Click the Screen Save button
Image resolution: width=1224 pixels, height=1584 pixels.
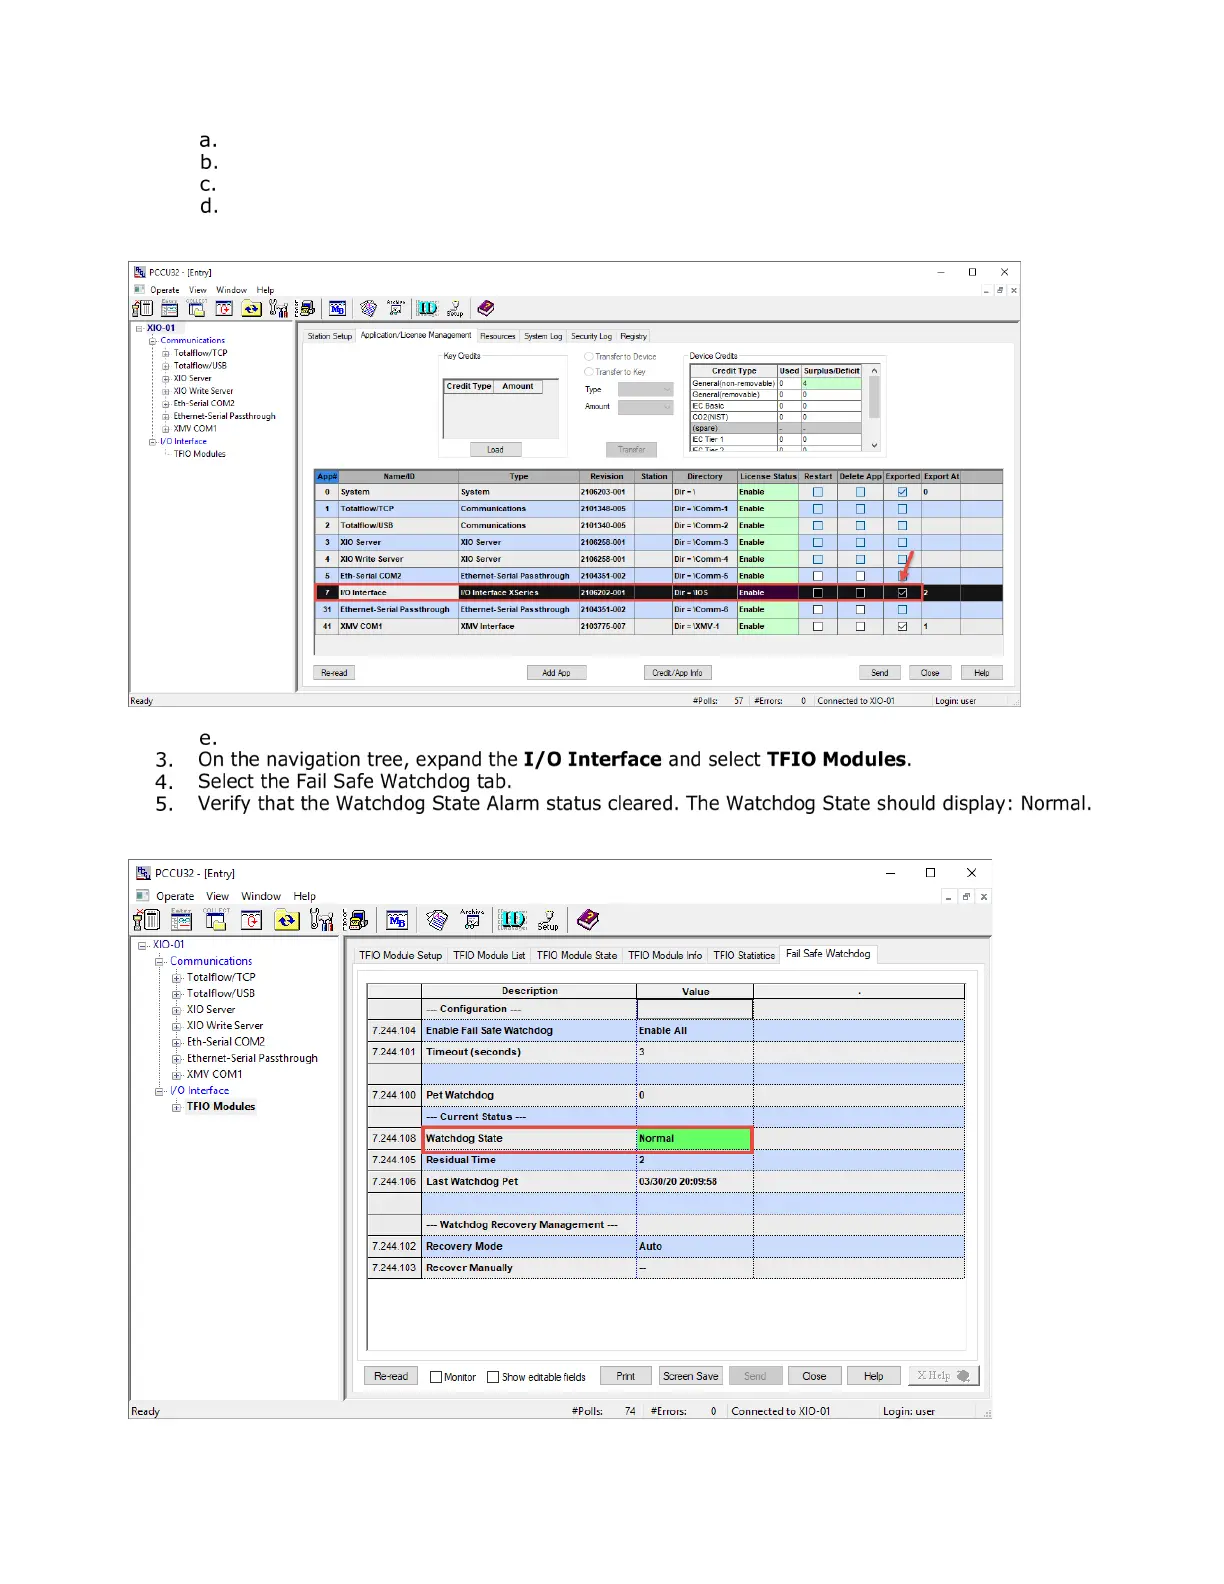click(690, 1376)
